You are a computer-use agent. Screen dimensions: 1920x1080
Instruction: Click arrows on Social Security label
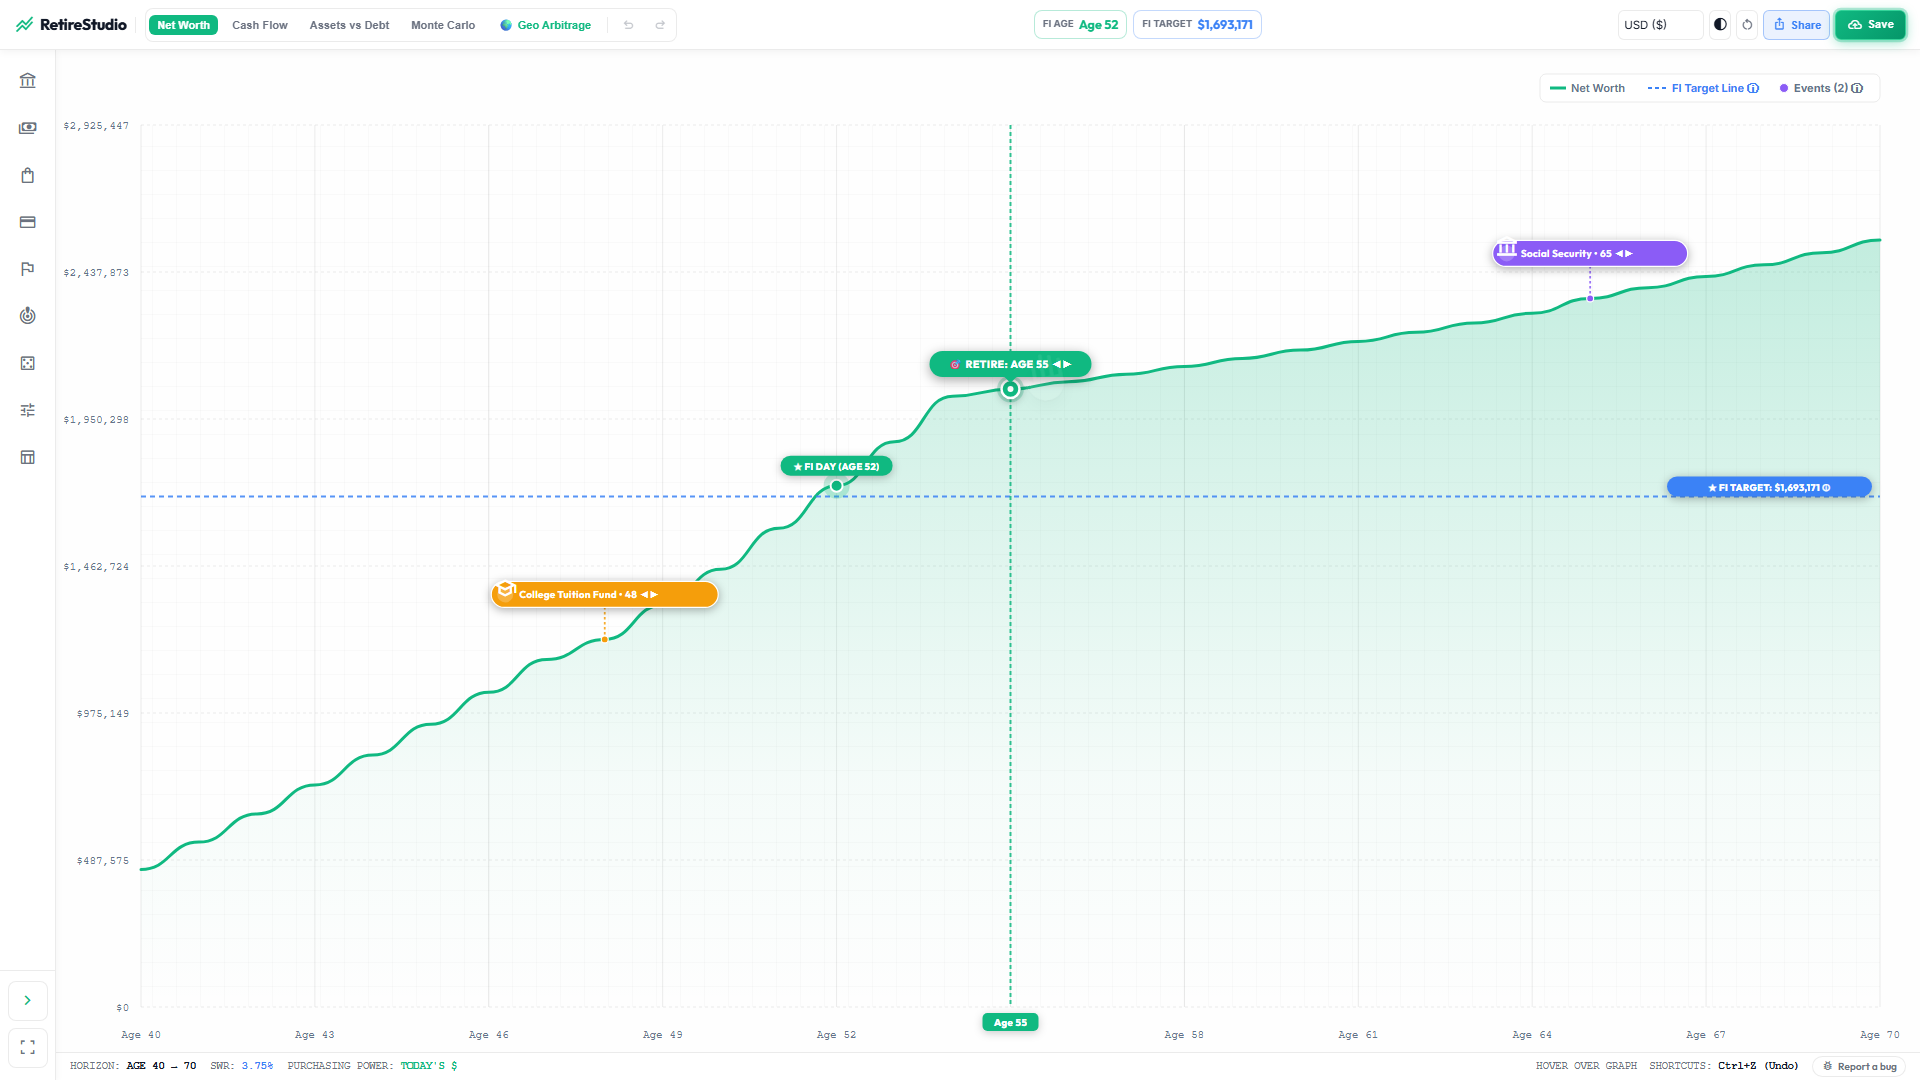point(1624,253)
